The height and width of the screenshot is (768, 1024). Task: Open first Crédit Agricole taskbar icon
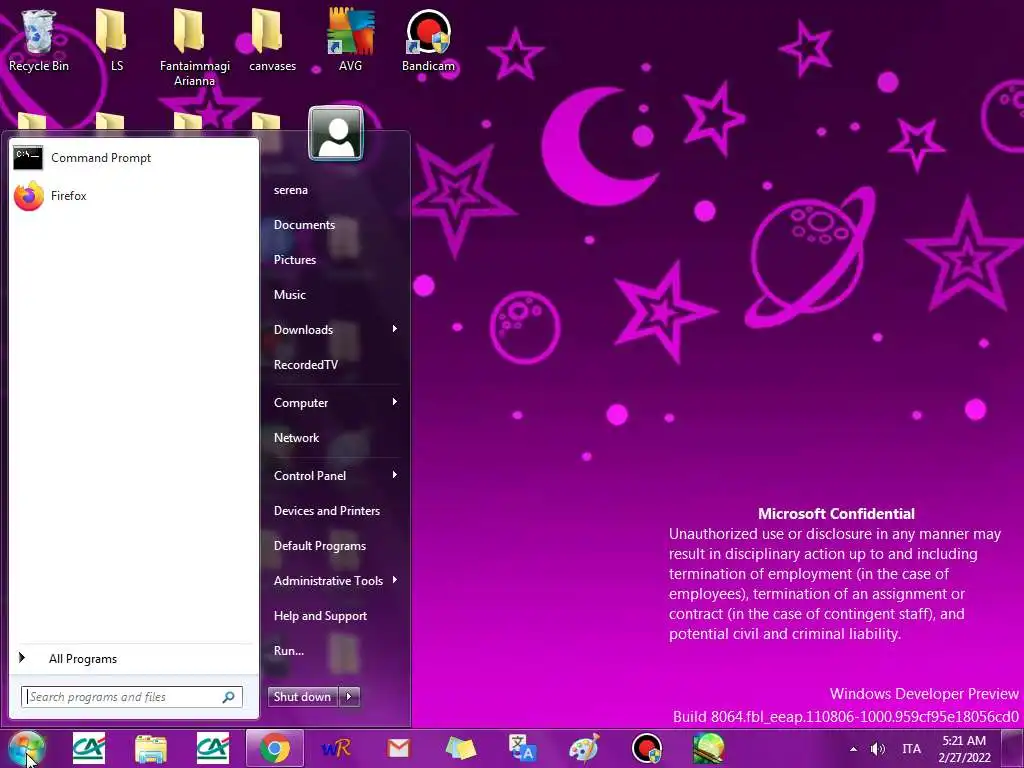pos(89,748)
